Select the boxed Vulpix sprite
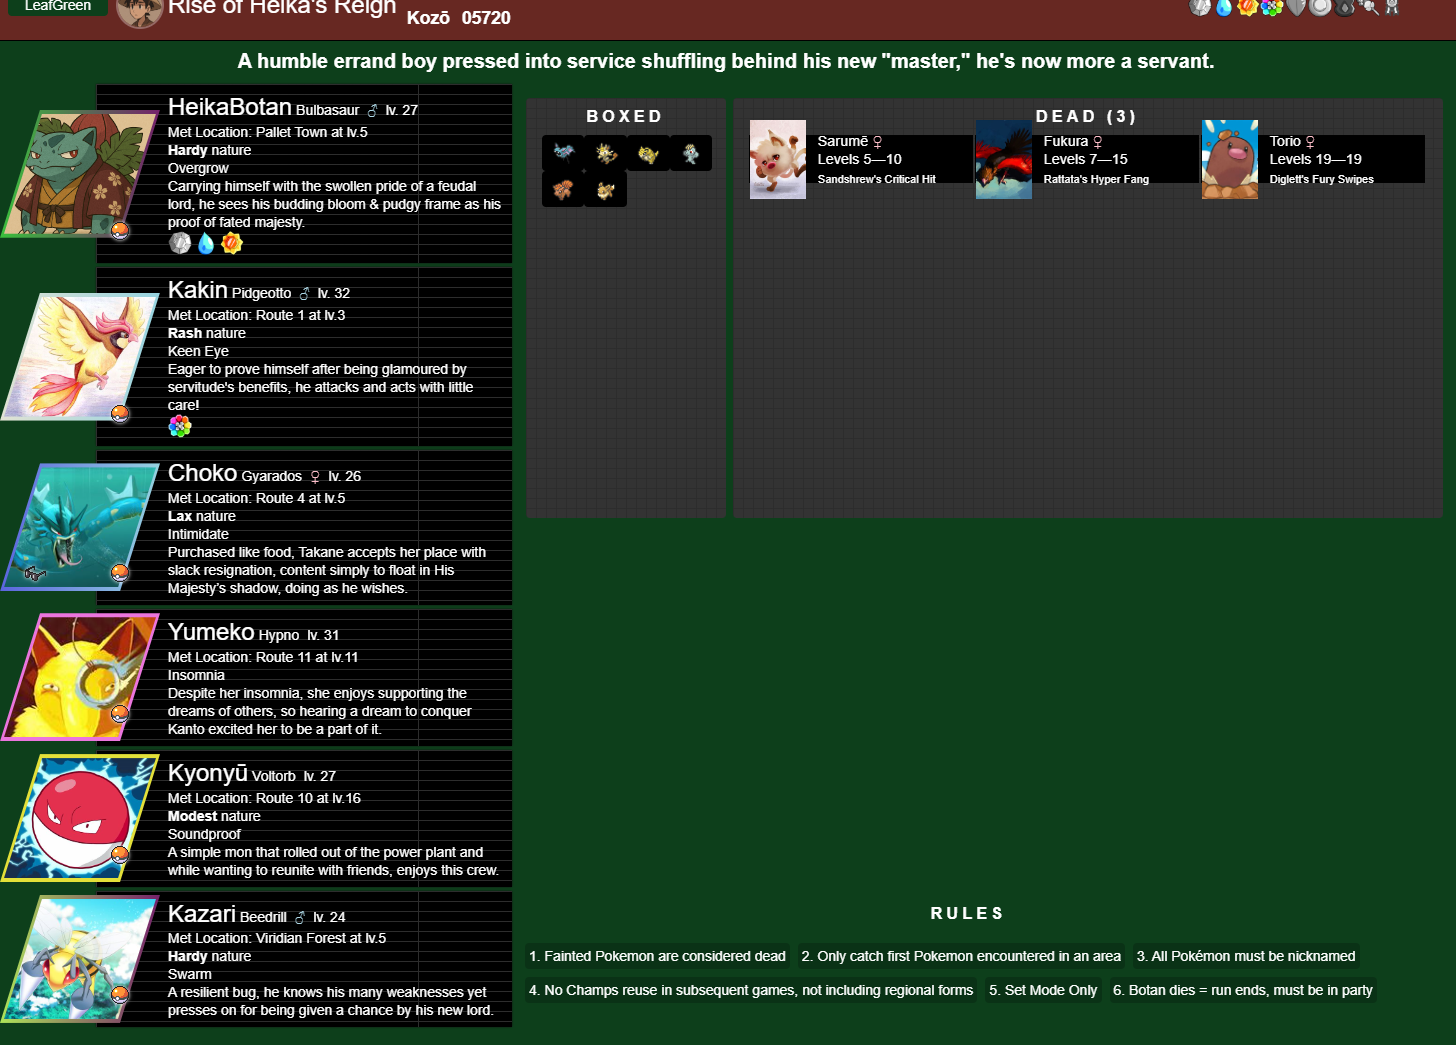The image size is (1456, 1046). pos(563,189)
